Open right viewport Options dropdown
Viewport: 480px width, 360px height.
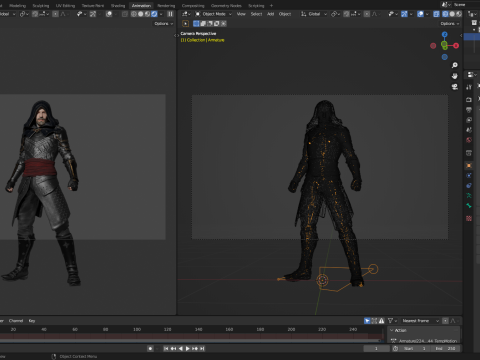click(x=450, y=24)
